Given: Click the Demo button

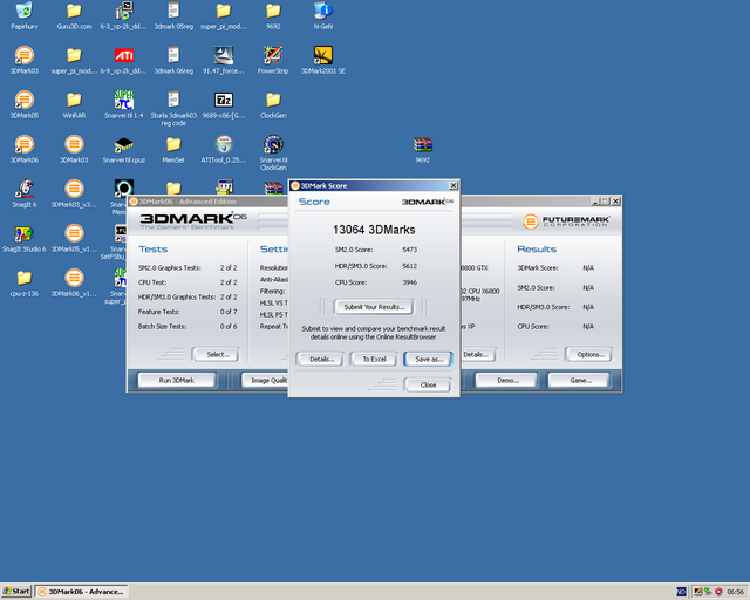Looking at the screenshot, I should pyautogui.click(x=507, y=380).
